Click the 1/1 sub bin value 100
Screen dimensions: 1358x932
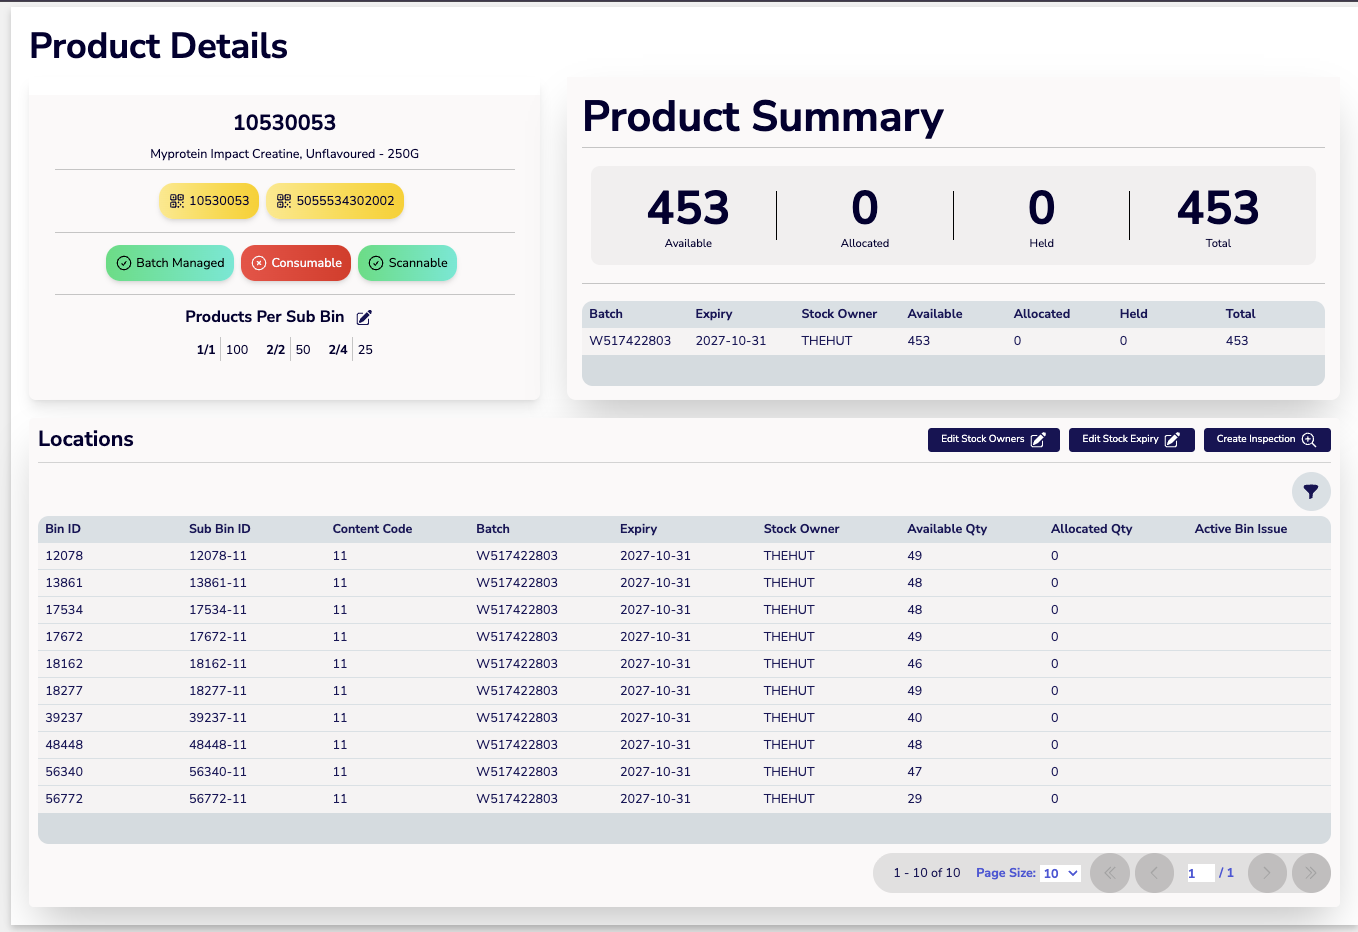237,350
